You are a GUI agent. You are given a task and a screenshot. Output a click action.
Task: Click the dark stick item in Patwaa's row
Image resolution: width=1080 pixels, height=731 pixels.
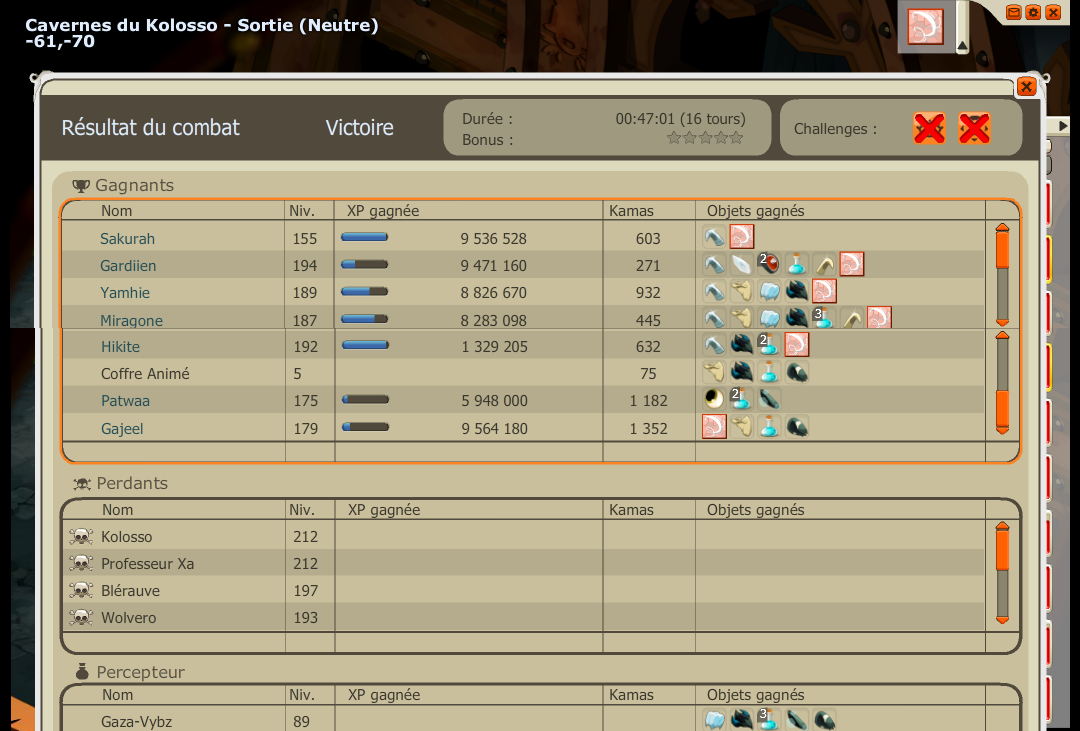tap(769, 399)
